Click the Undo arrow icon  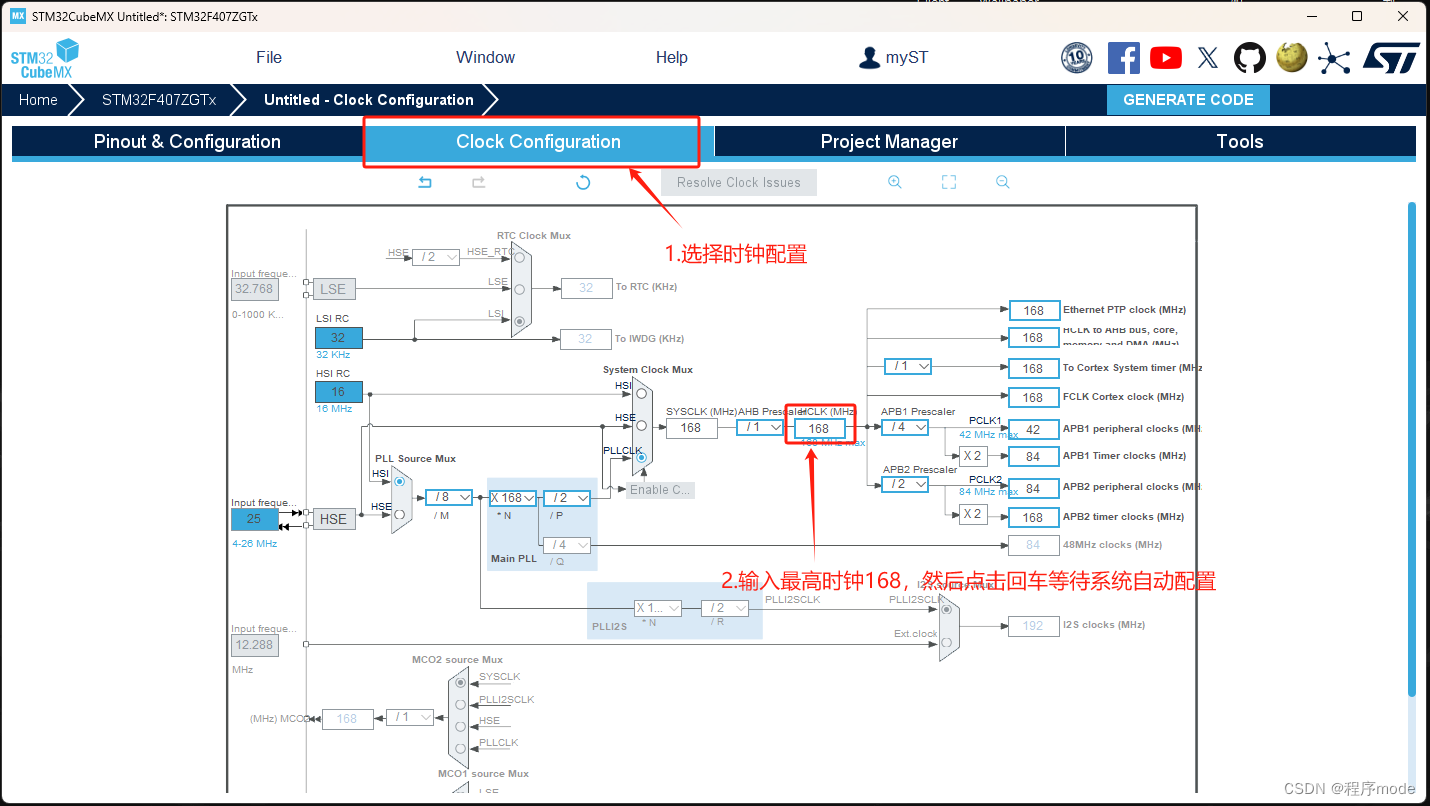425,182
